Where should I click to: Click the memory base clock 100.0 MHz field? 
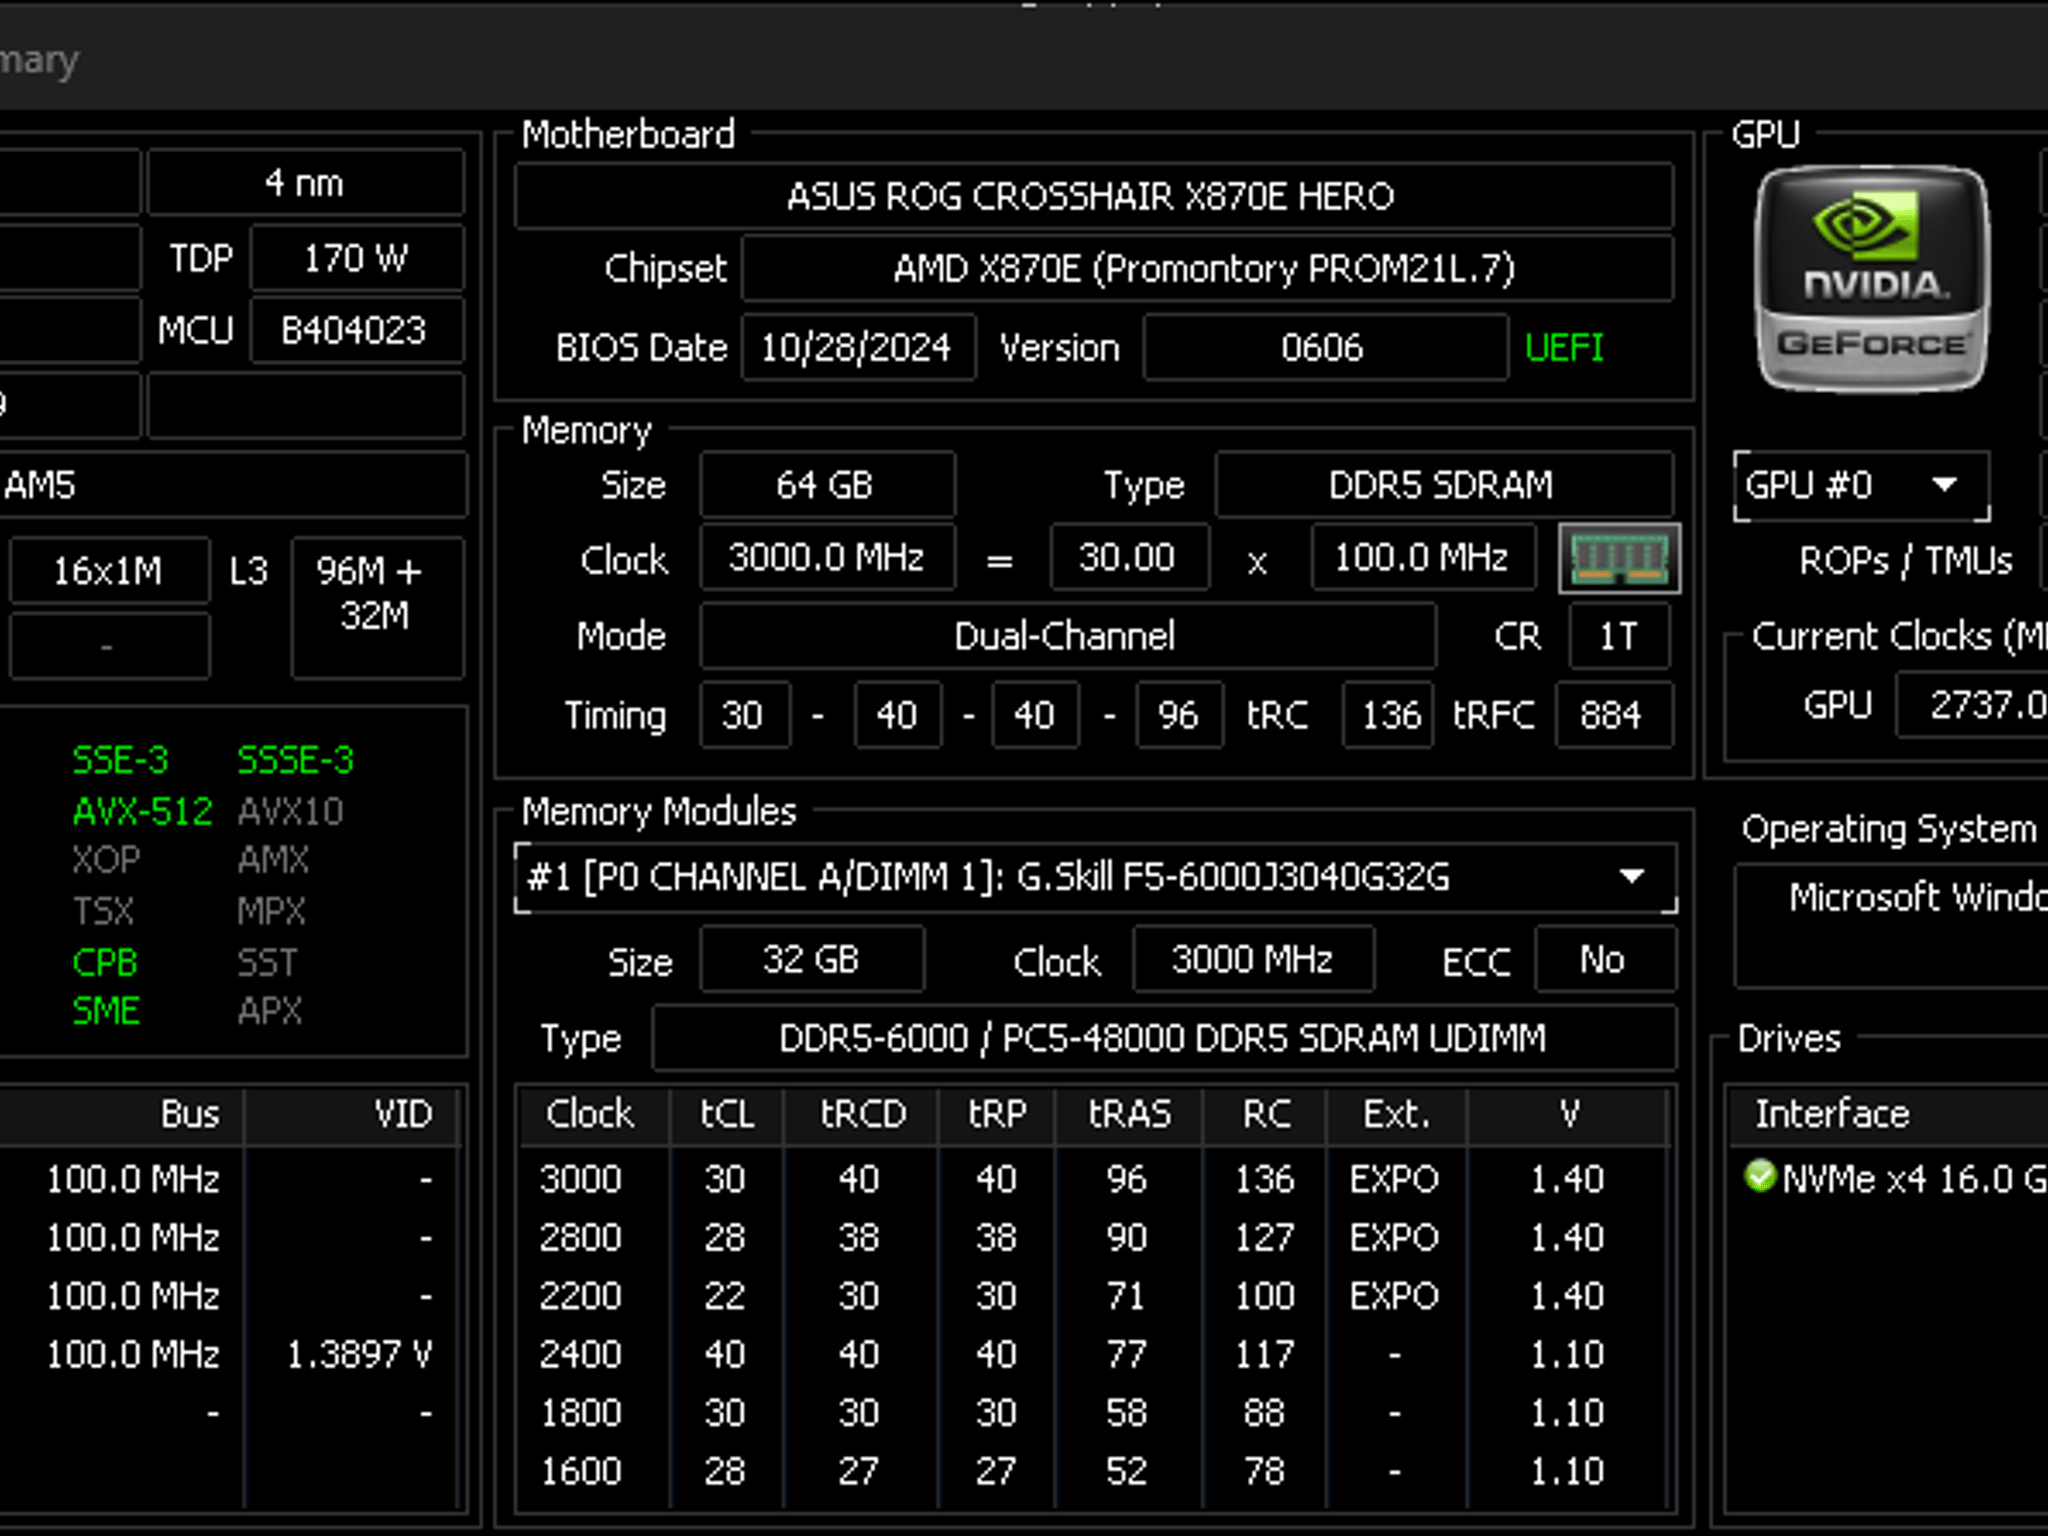1423,558
